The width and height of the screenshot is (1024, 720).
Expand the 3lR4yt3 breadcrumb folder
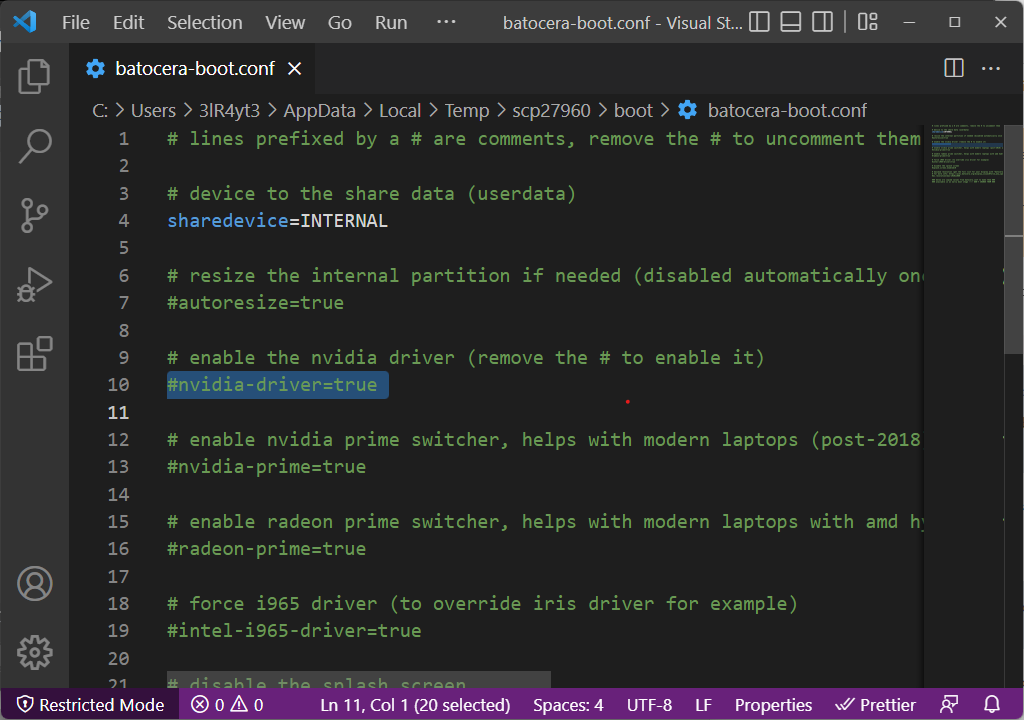tap(229, 110)
